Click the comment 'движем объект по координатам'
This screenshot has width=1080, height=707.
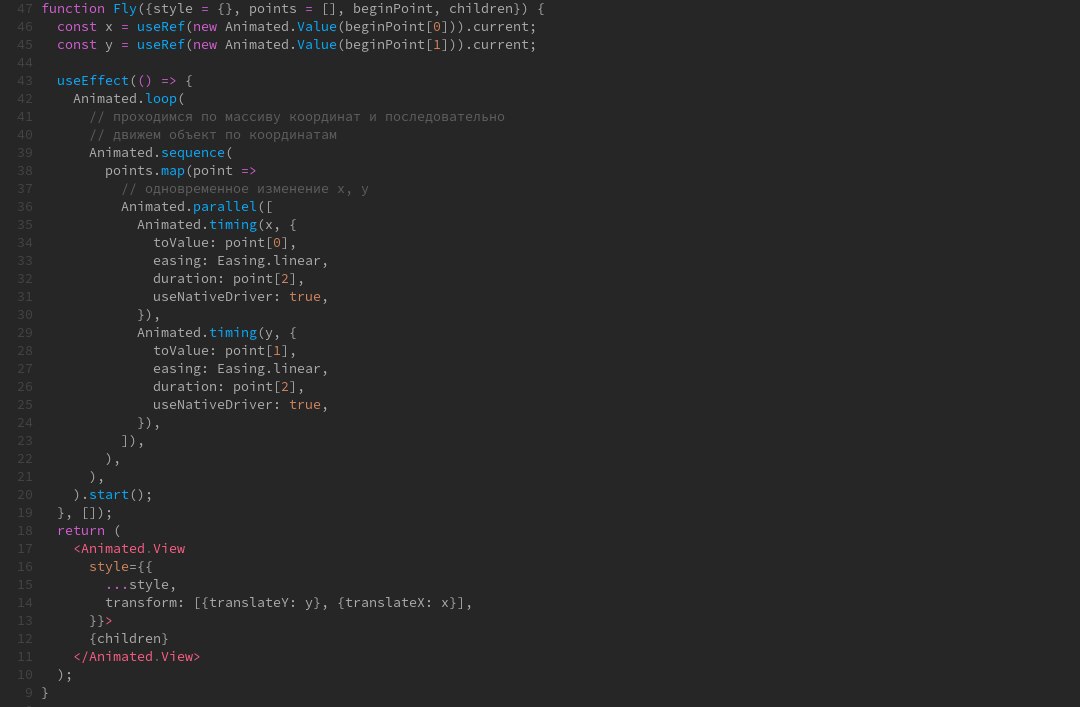tap(213, 135)
